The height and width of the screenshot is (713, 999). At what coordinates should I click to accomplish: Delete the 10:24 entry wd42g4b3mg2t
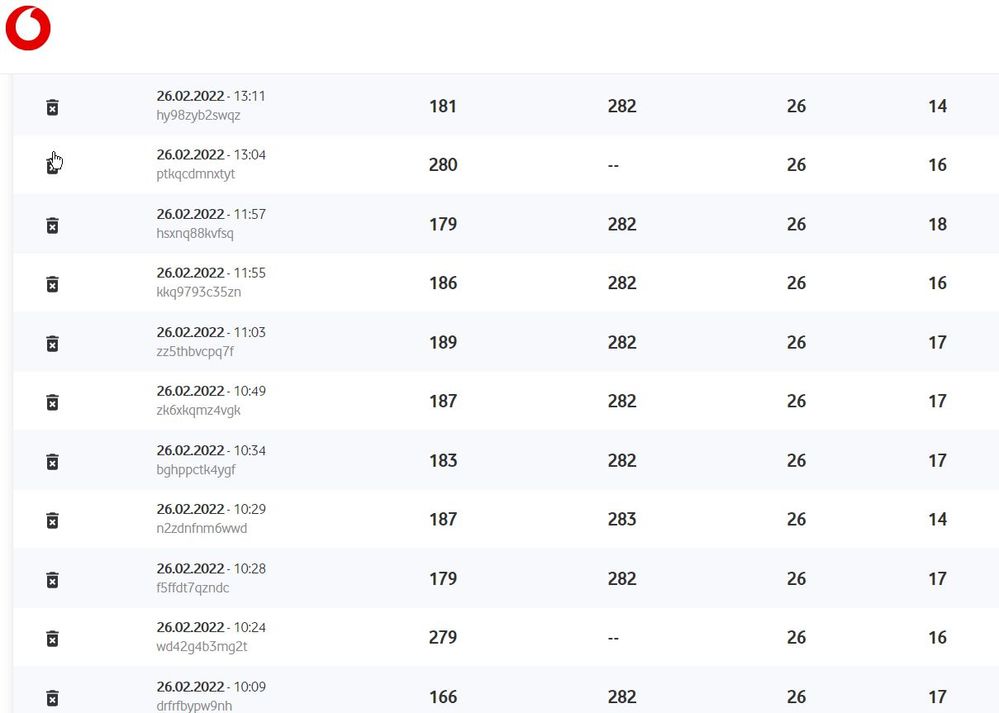tap(53, 639)
